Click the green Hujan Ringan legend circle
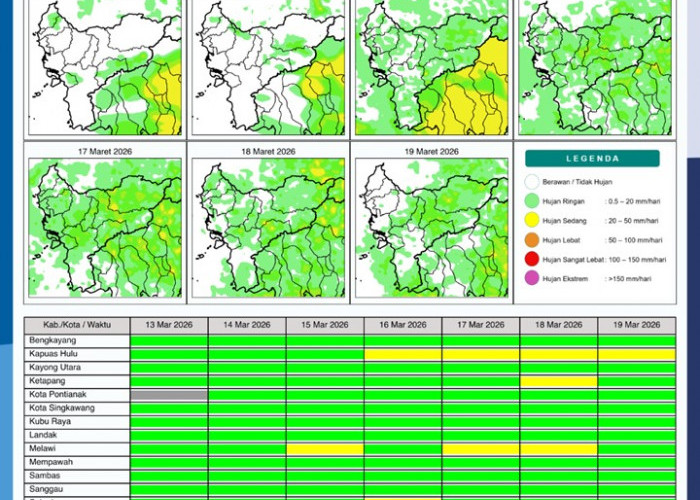700x500 pixels. tap(531, 201)
